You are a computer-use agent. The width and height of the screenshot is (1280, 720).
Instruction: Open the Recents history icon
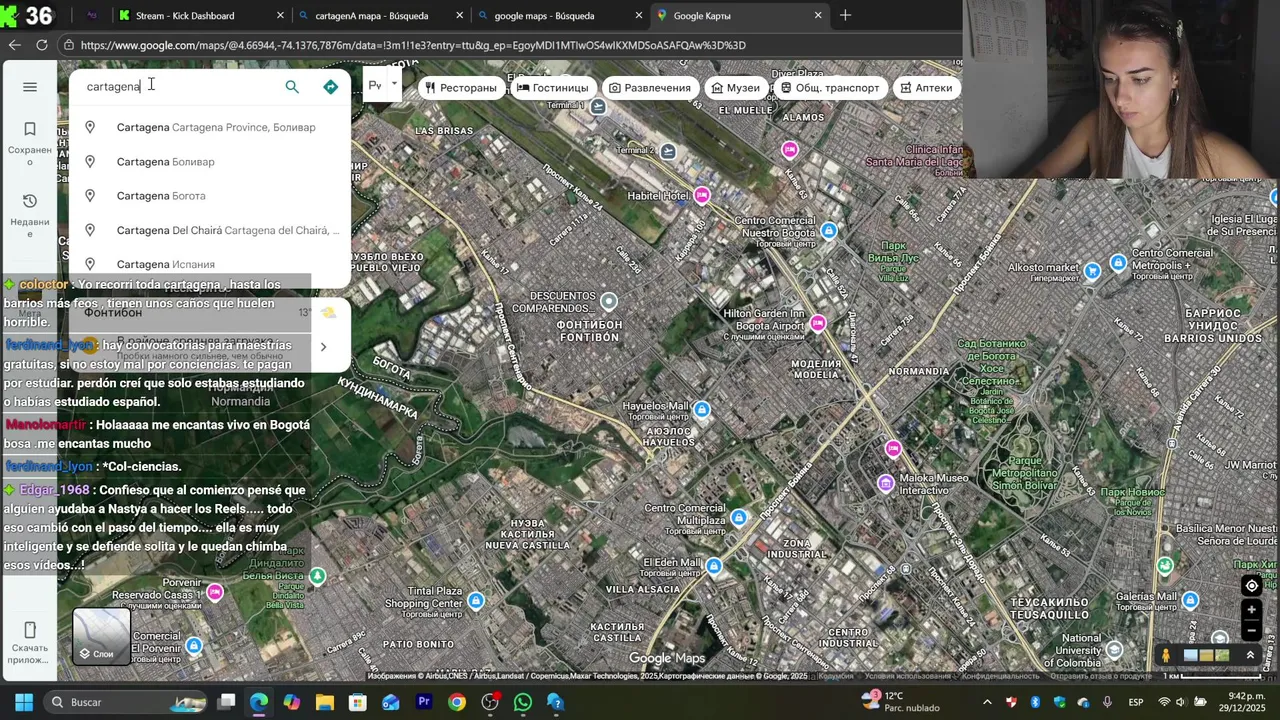(30, 201)
